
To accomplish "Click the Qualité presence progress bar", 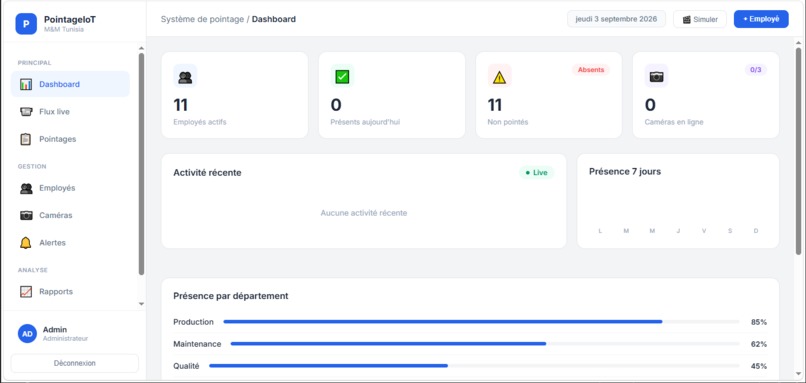I will tap(474, 366).
